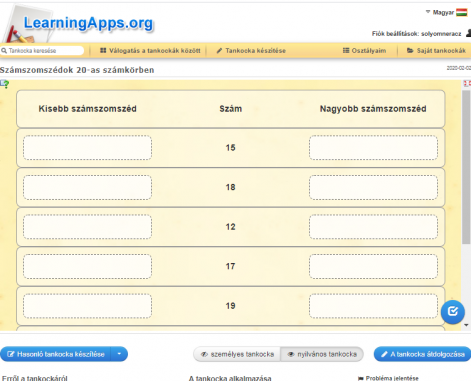This screenshot has width=471, height=381.
Task: Select larger neighbor field for 18
Action: pyautogui.click(x=373, y=187)
